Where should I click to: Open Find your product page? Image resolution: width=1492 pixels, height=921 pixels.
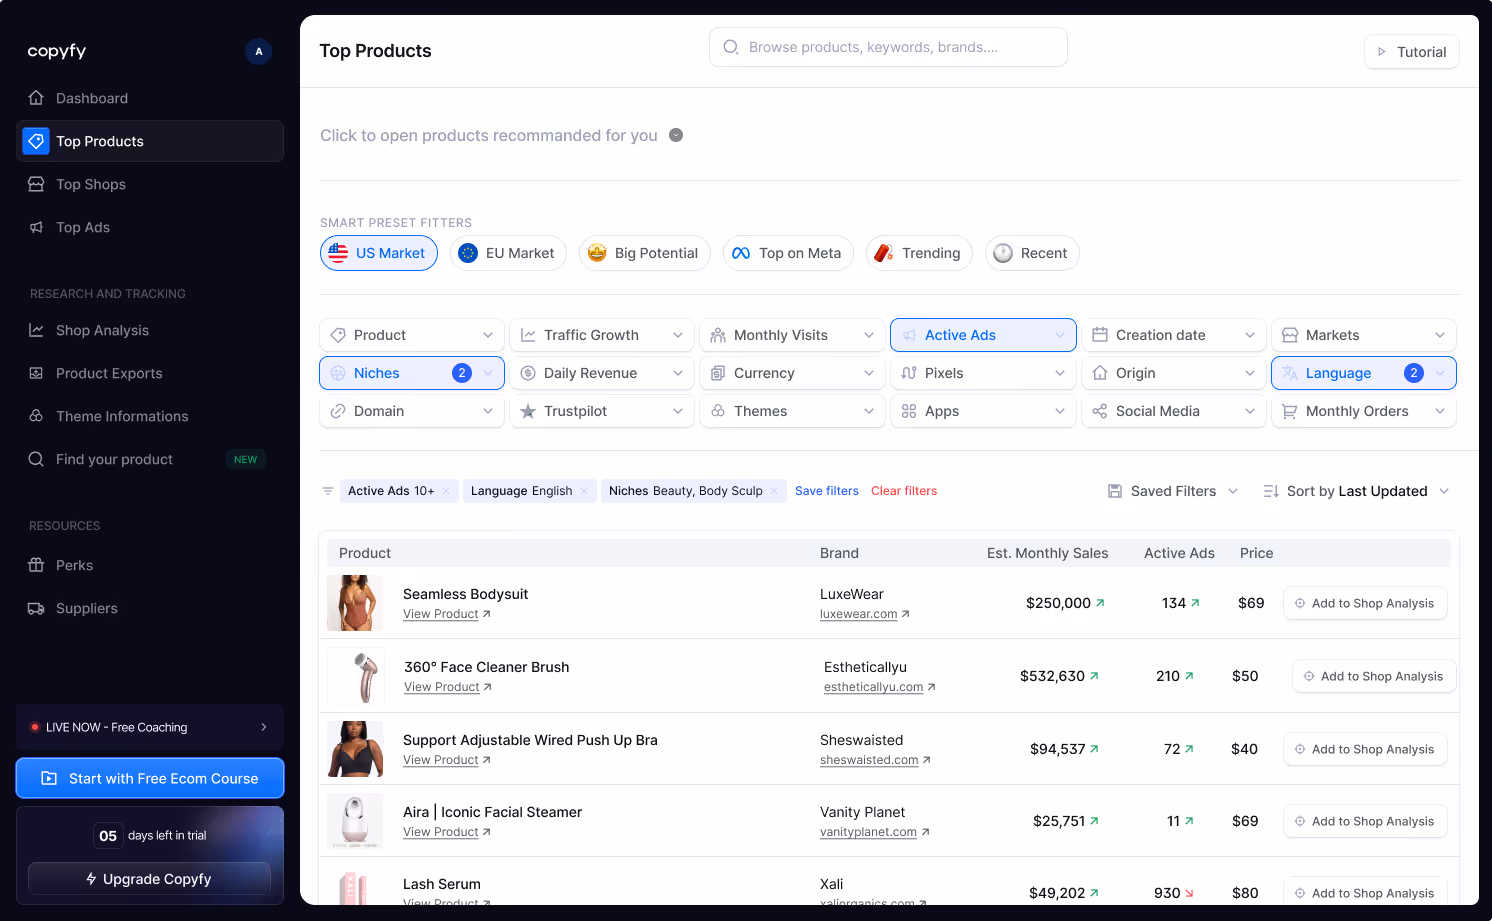click(x=150, y=459)
